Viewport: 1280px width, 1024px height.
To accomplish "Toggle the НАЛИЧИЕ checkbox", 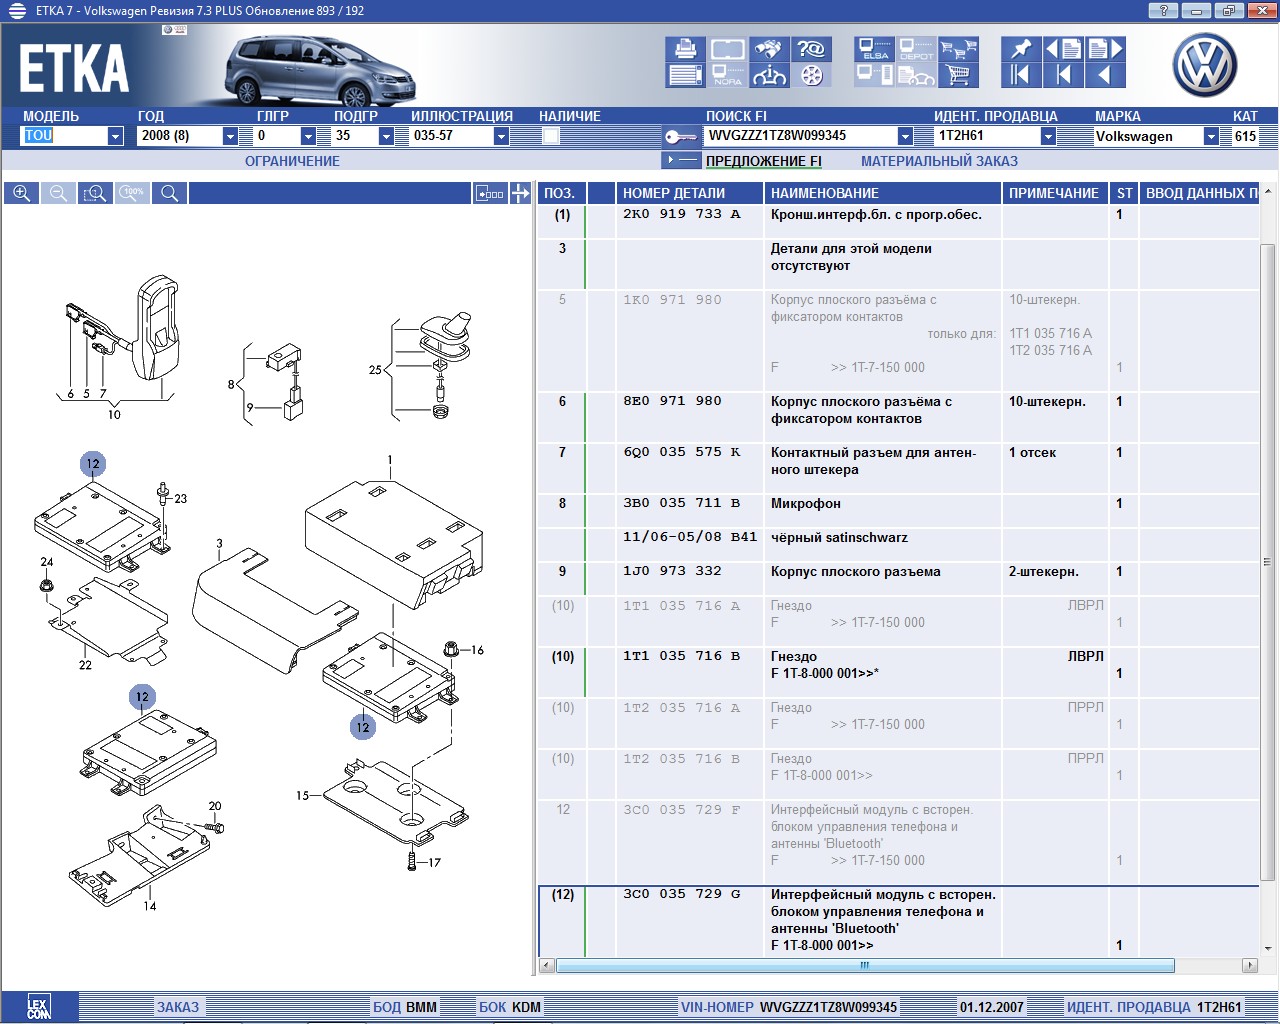I will click(551, 136).
